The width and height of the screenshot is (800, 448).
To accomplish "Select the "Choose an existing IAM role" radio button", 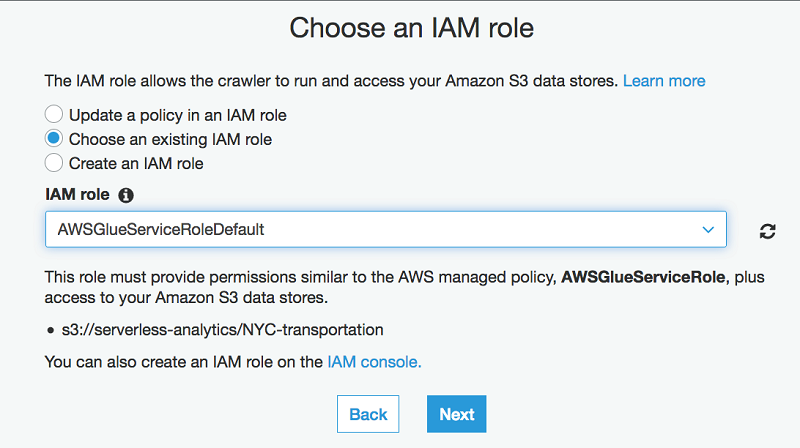I will (54, 139).
